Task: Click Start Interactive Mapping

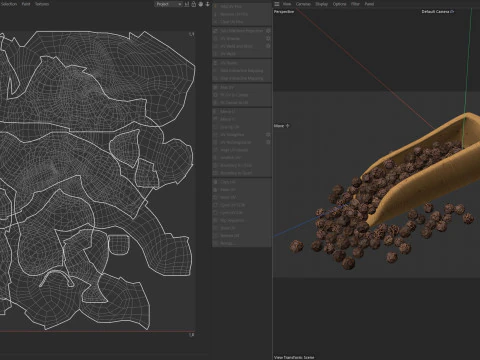Action: pyautogui.click(x=242, y=71)
